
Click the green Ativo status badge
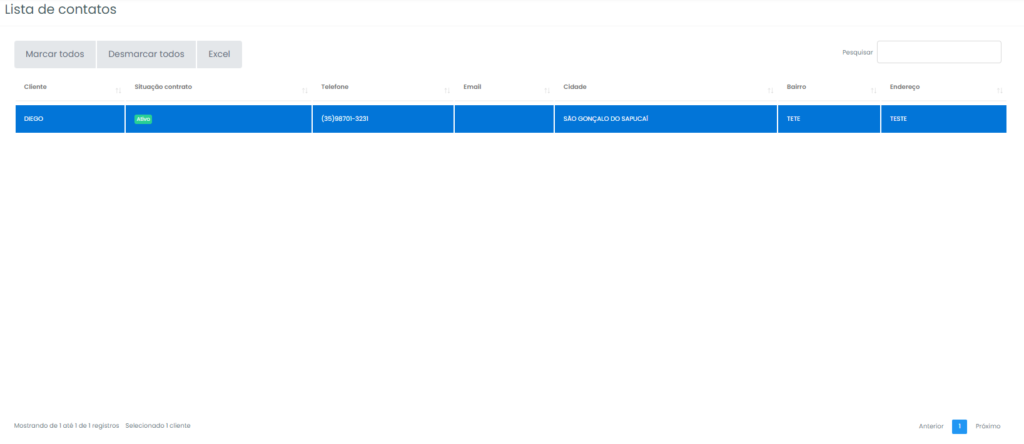[143, 119]
